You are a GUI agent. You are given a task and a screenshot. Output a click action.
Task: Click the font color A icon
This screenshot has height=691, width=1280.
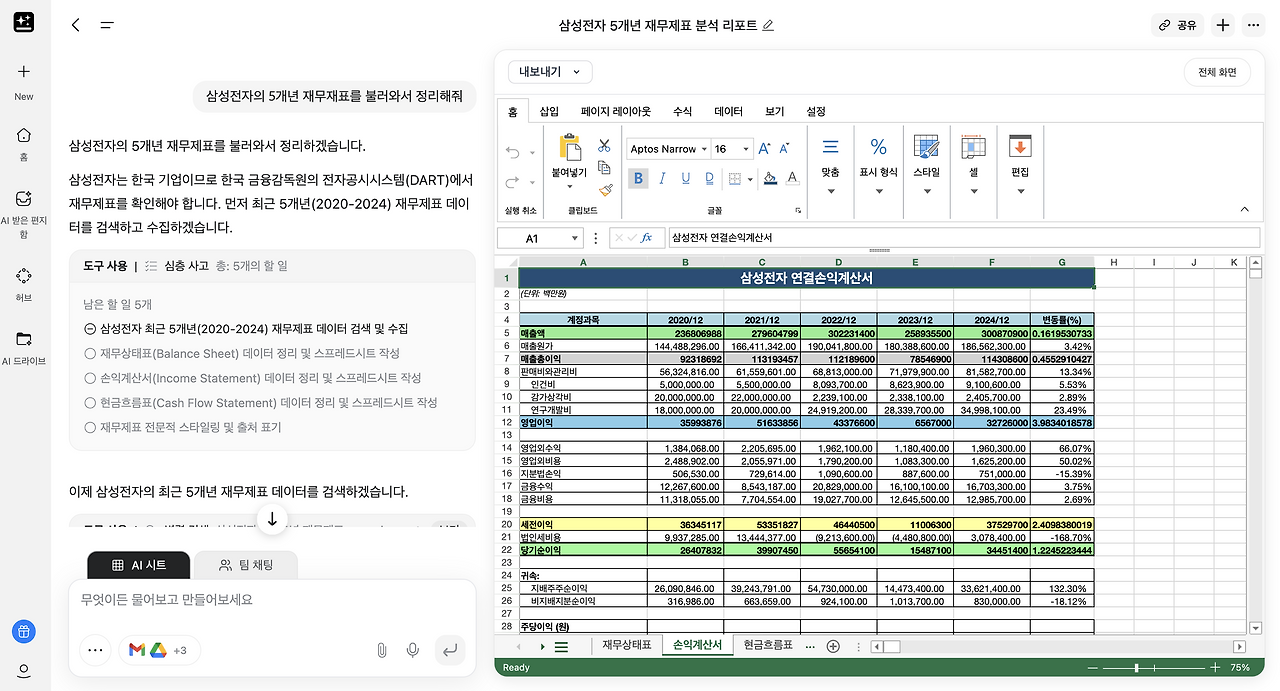coord(792,178)
